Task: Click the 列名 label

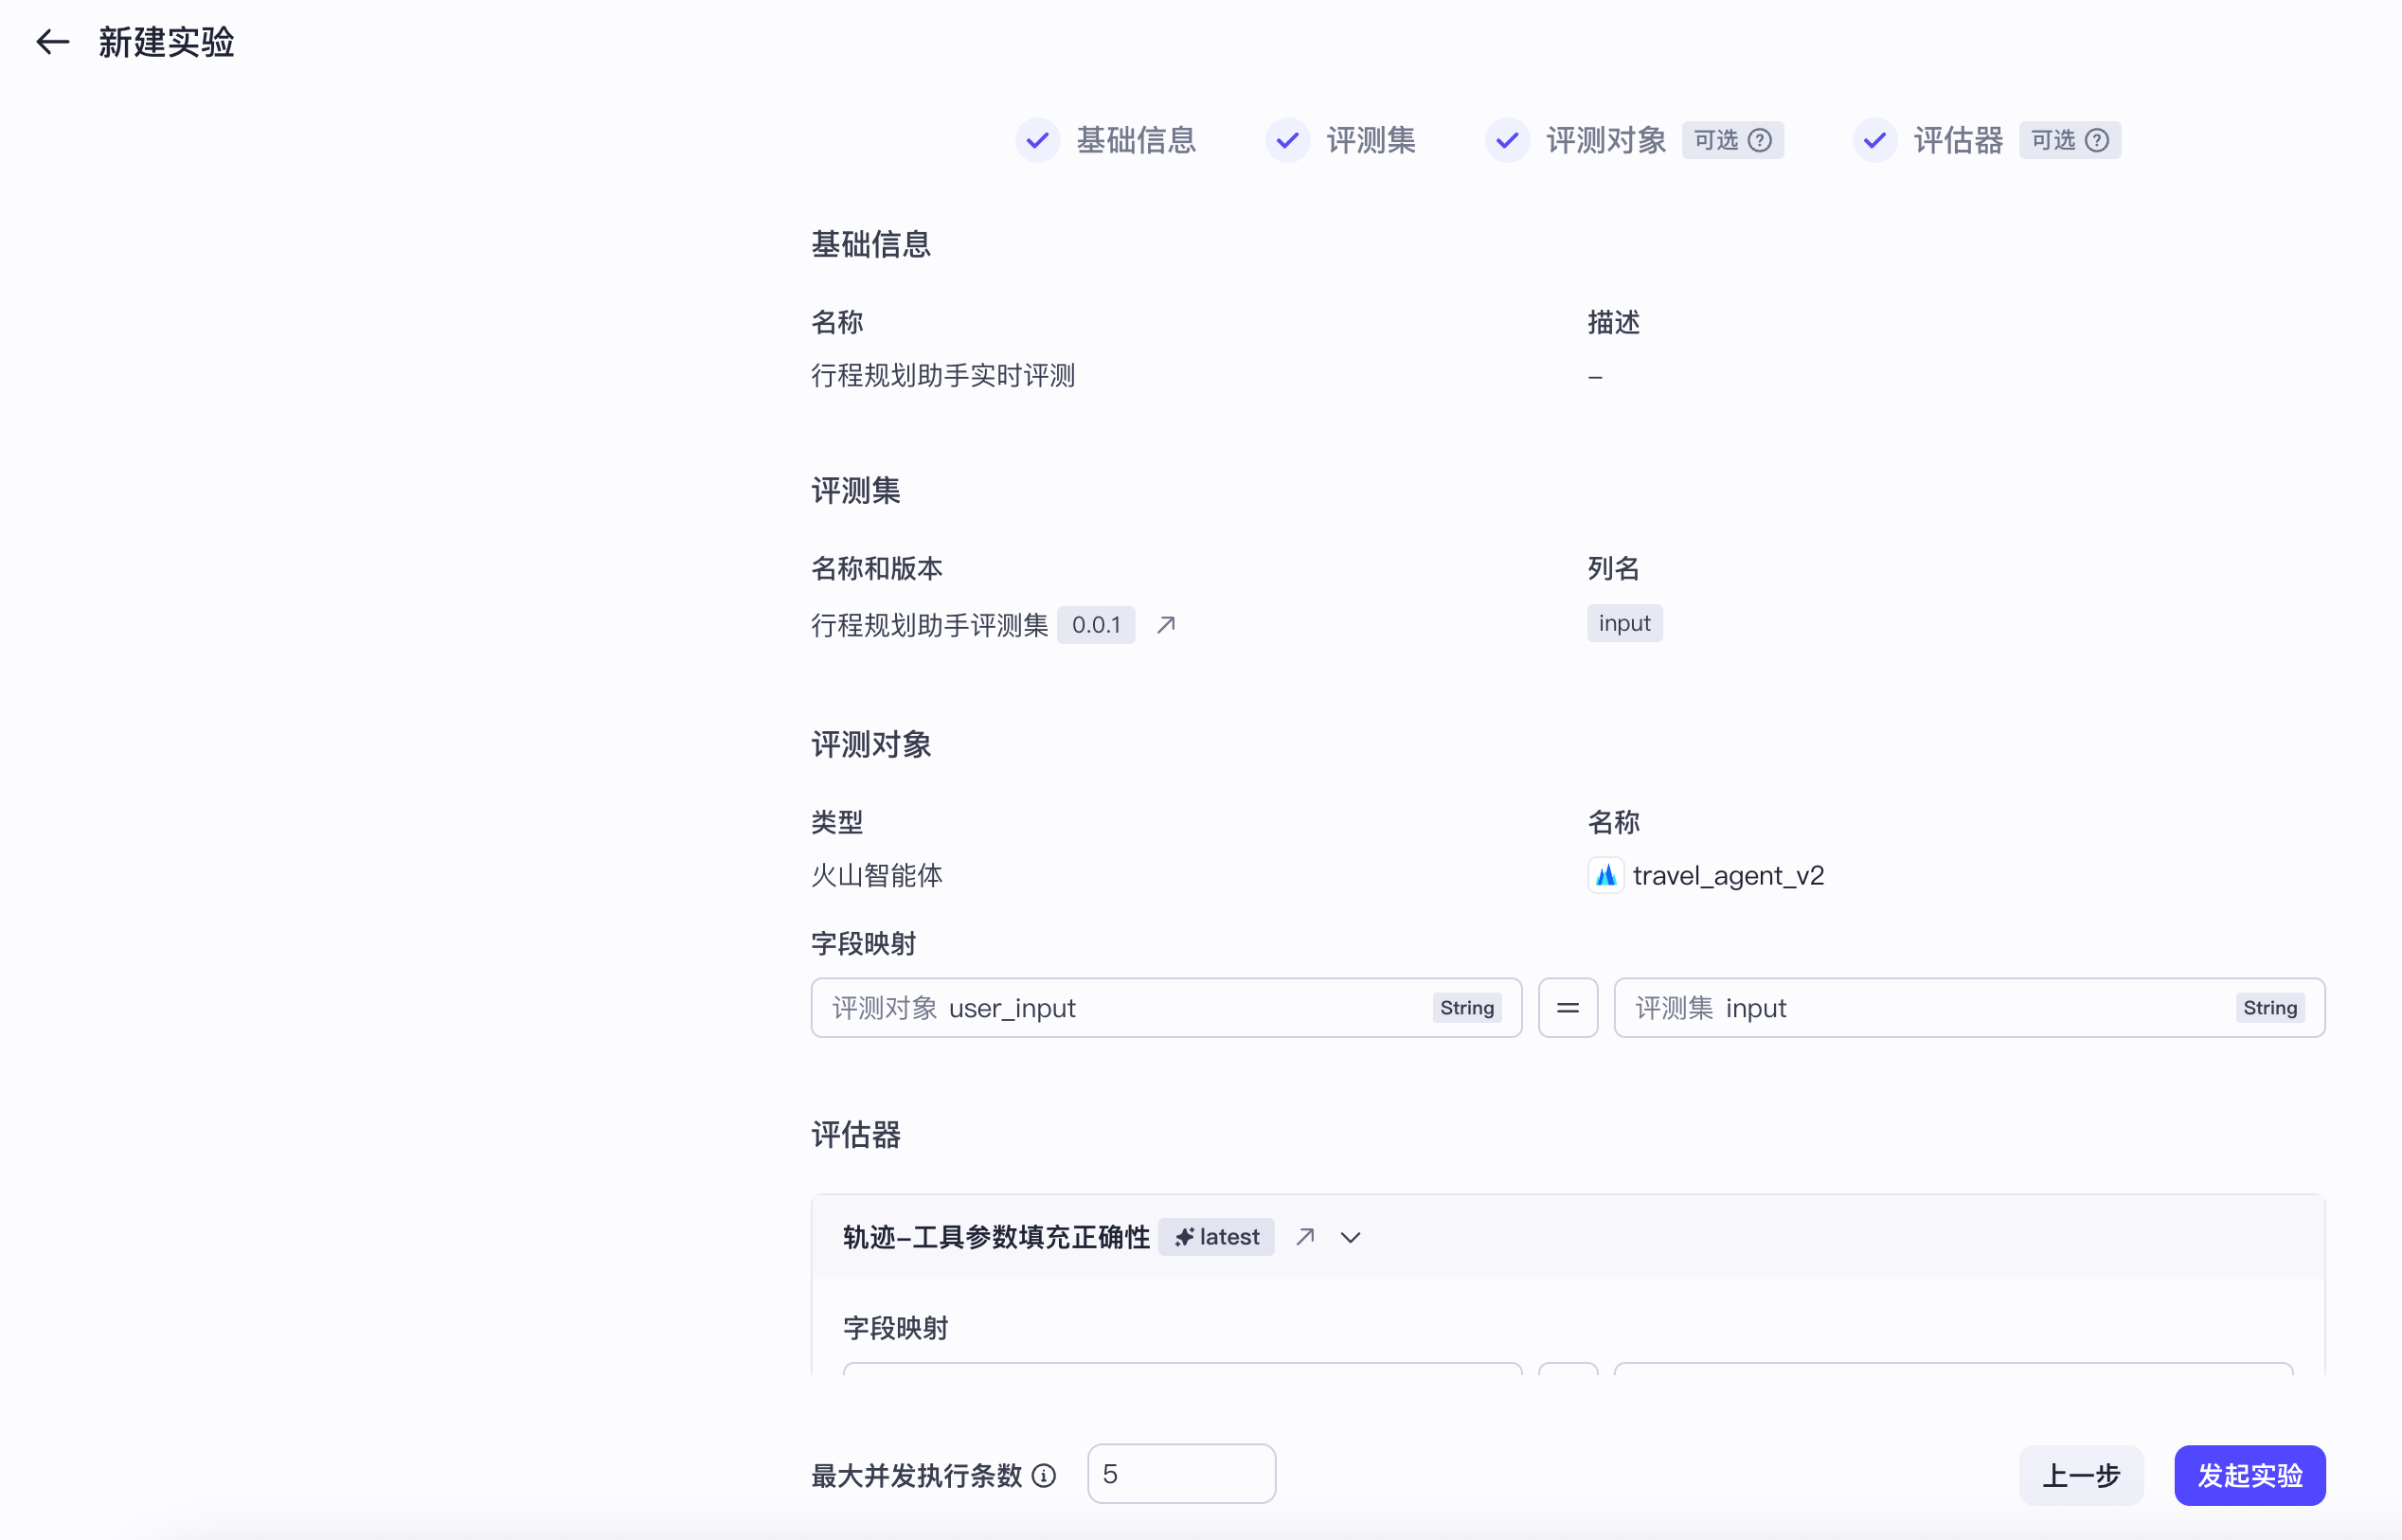Action: [1613, 569]
